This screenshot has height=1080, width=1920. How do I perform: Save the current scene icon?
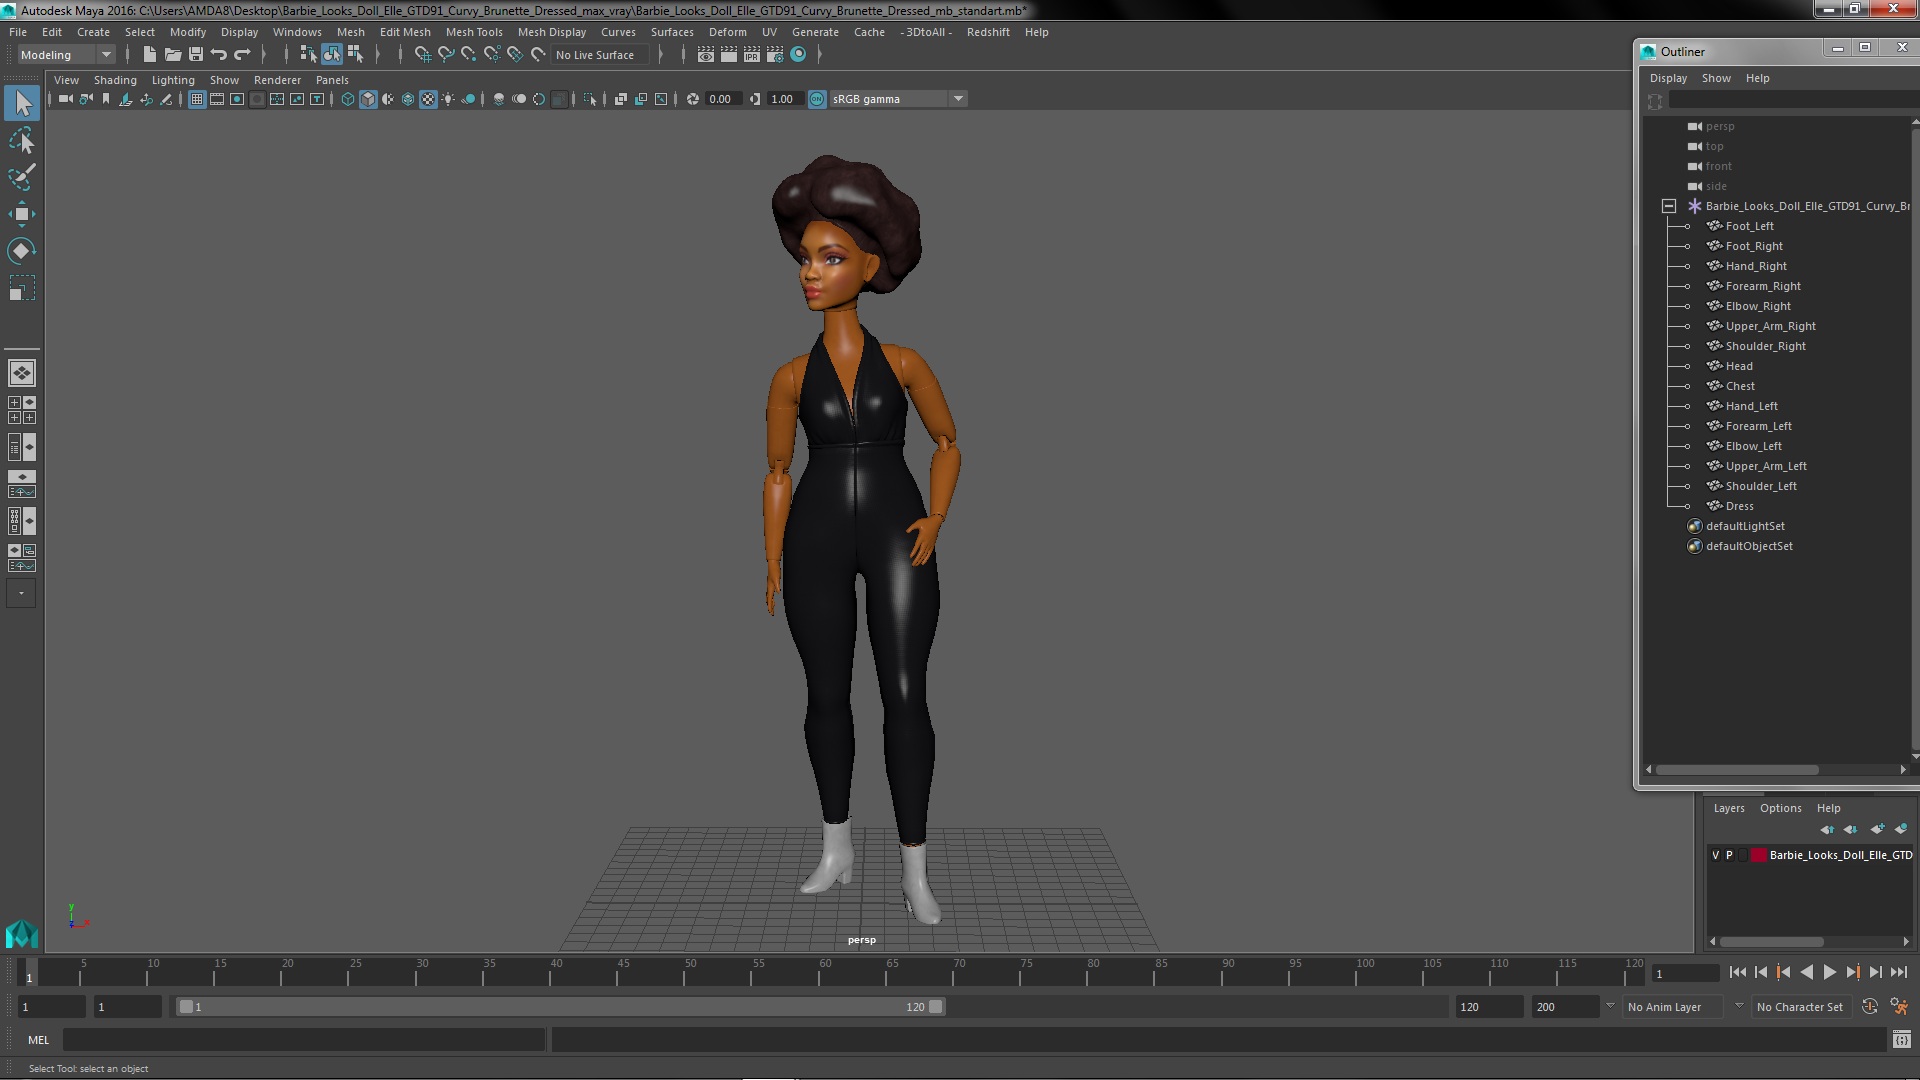coord(196,54)
